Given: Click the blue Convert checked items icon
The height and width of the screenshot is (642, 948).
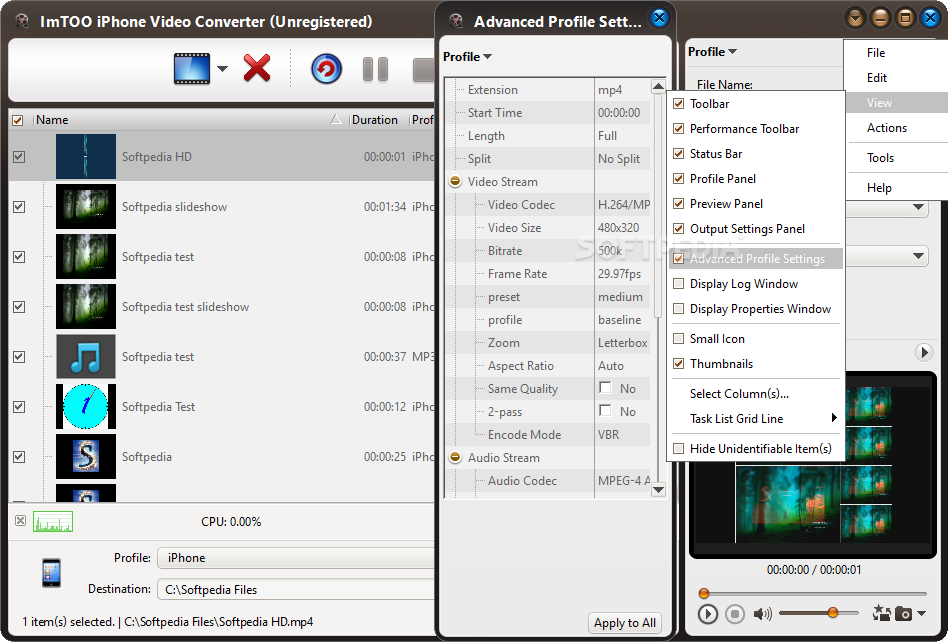Looking at the screenshot, I should (326, 68).
